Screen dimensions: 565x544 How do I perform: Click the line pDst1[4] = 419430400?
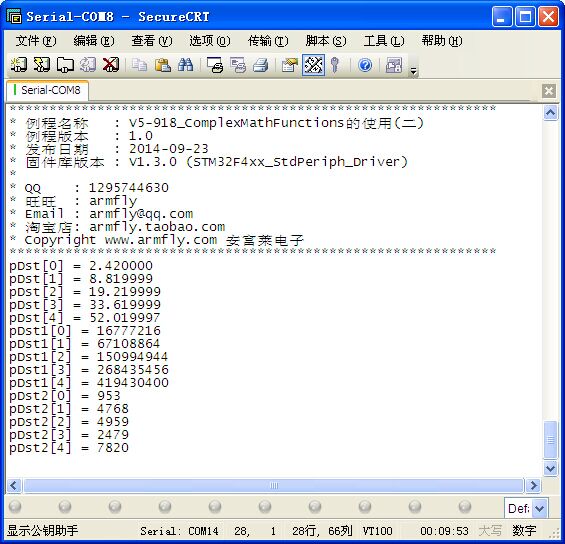(x=89, y=383)
